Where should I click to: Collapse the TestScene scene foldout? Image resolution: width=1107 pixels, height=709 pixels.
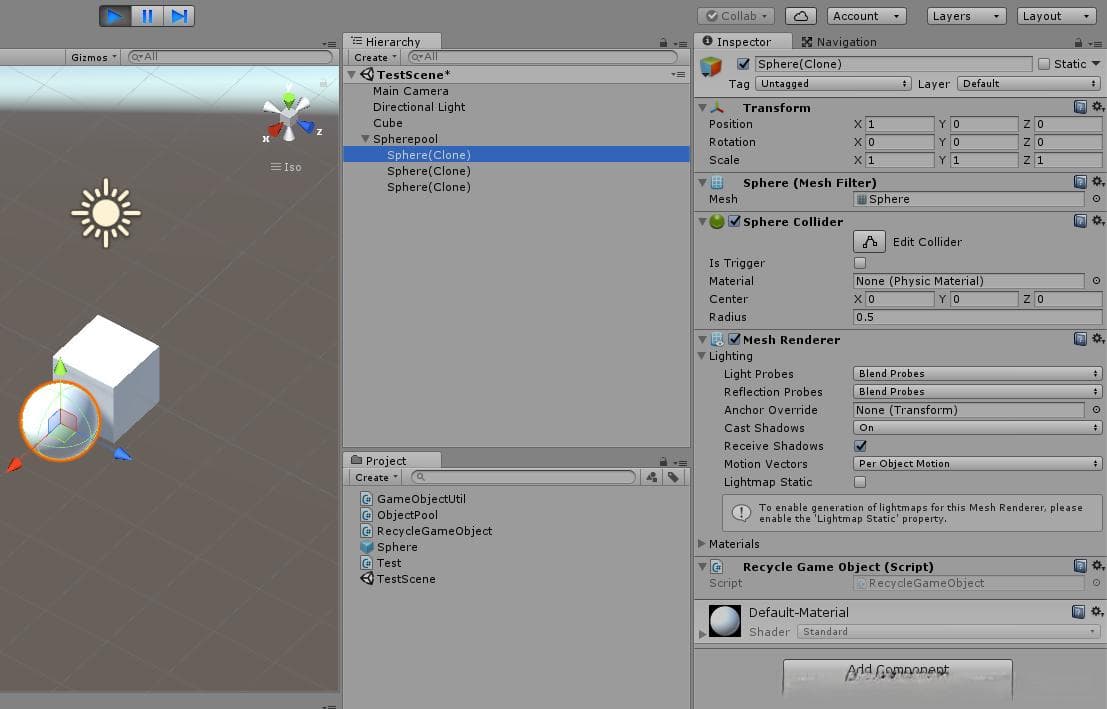click(x=352, y=74)
